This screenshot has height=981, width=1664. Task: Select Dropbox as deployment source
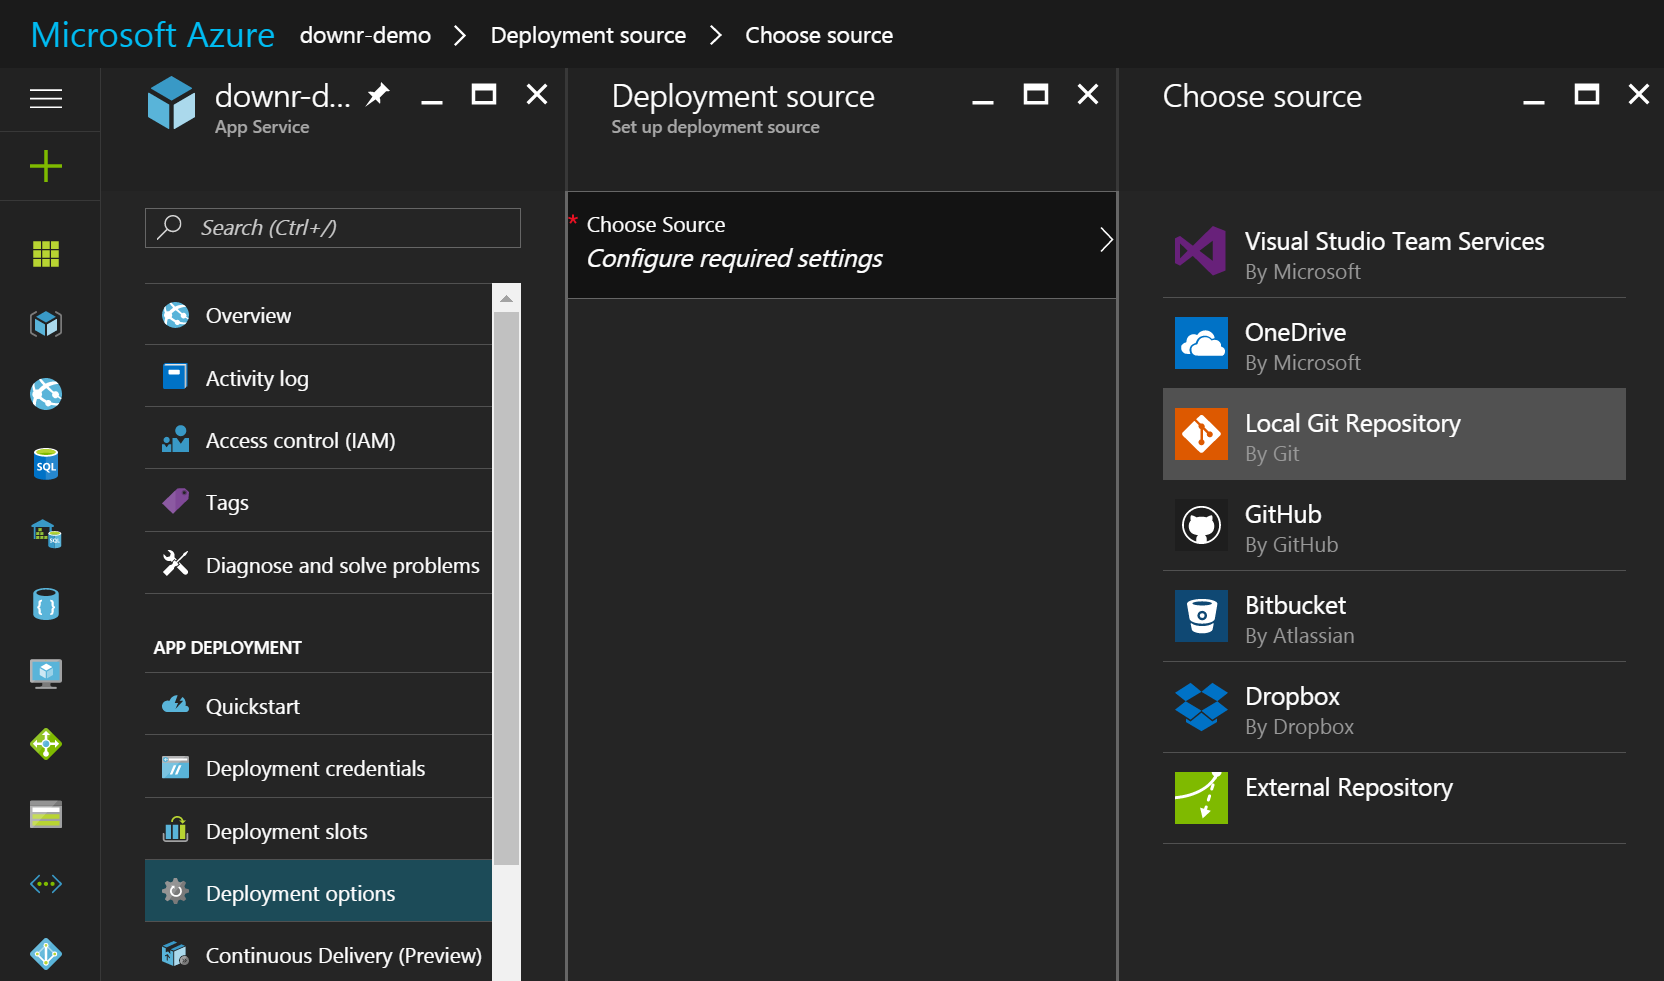(x=1394, y=707)
